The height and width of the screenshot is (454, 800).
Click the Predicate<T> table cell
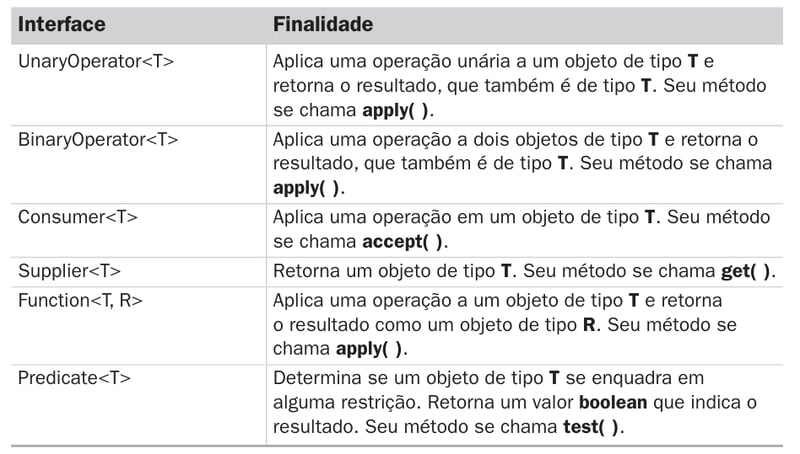click(74, 378)
